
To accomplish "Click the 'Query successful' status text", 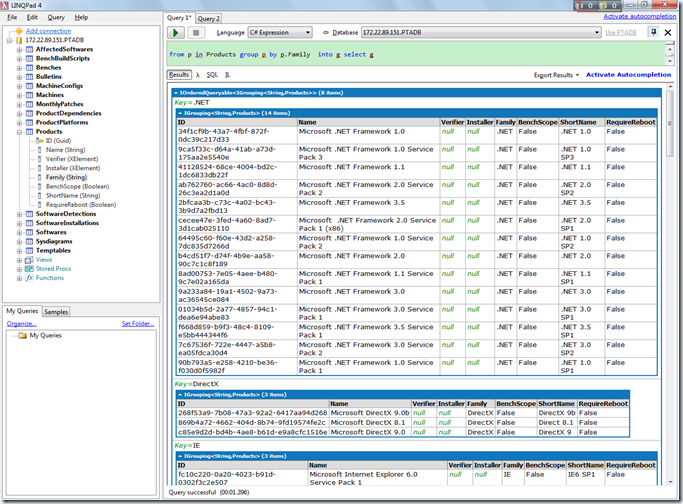I will pos(192,492).
